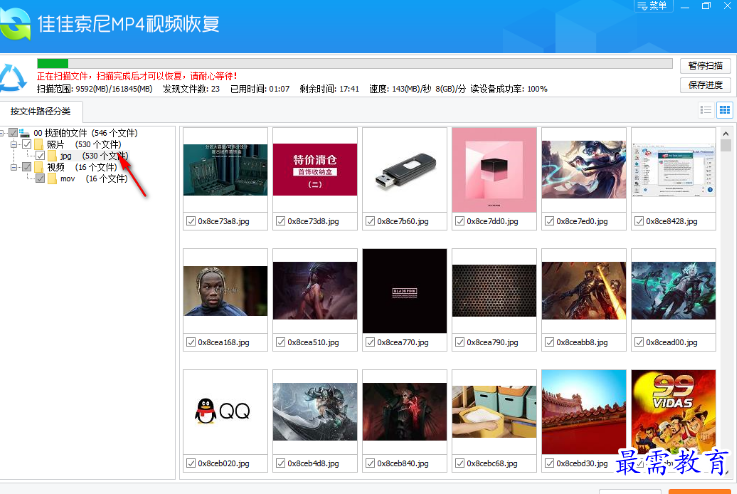Screen dimensions: 737x494
Task: Select the 照片 folder label
Action: [55, 144]
